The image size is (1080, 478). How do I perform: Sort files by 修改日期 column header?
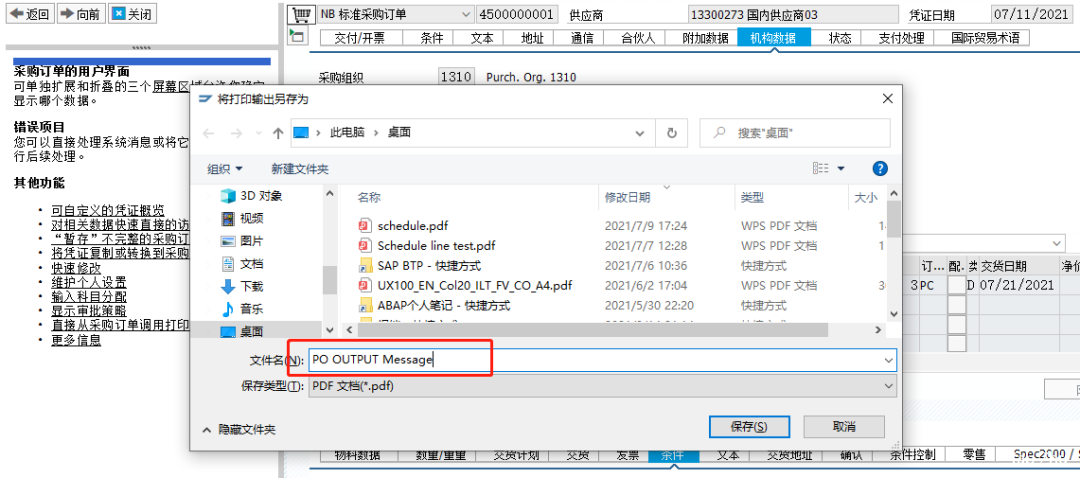pyautogui.click(x=627, y=197)
